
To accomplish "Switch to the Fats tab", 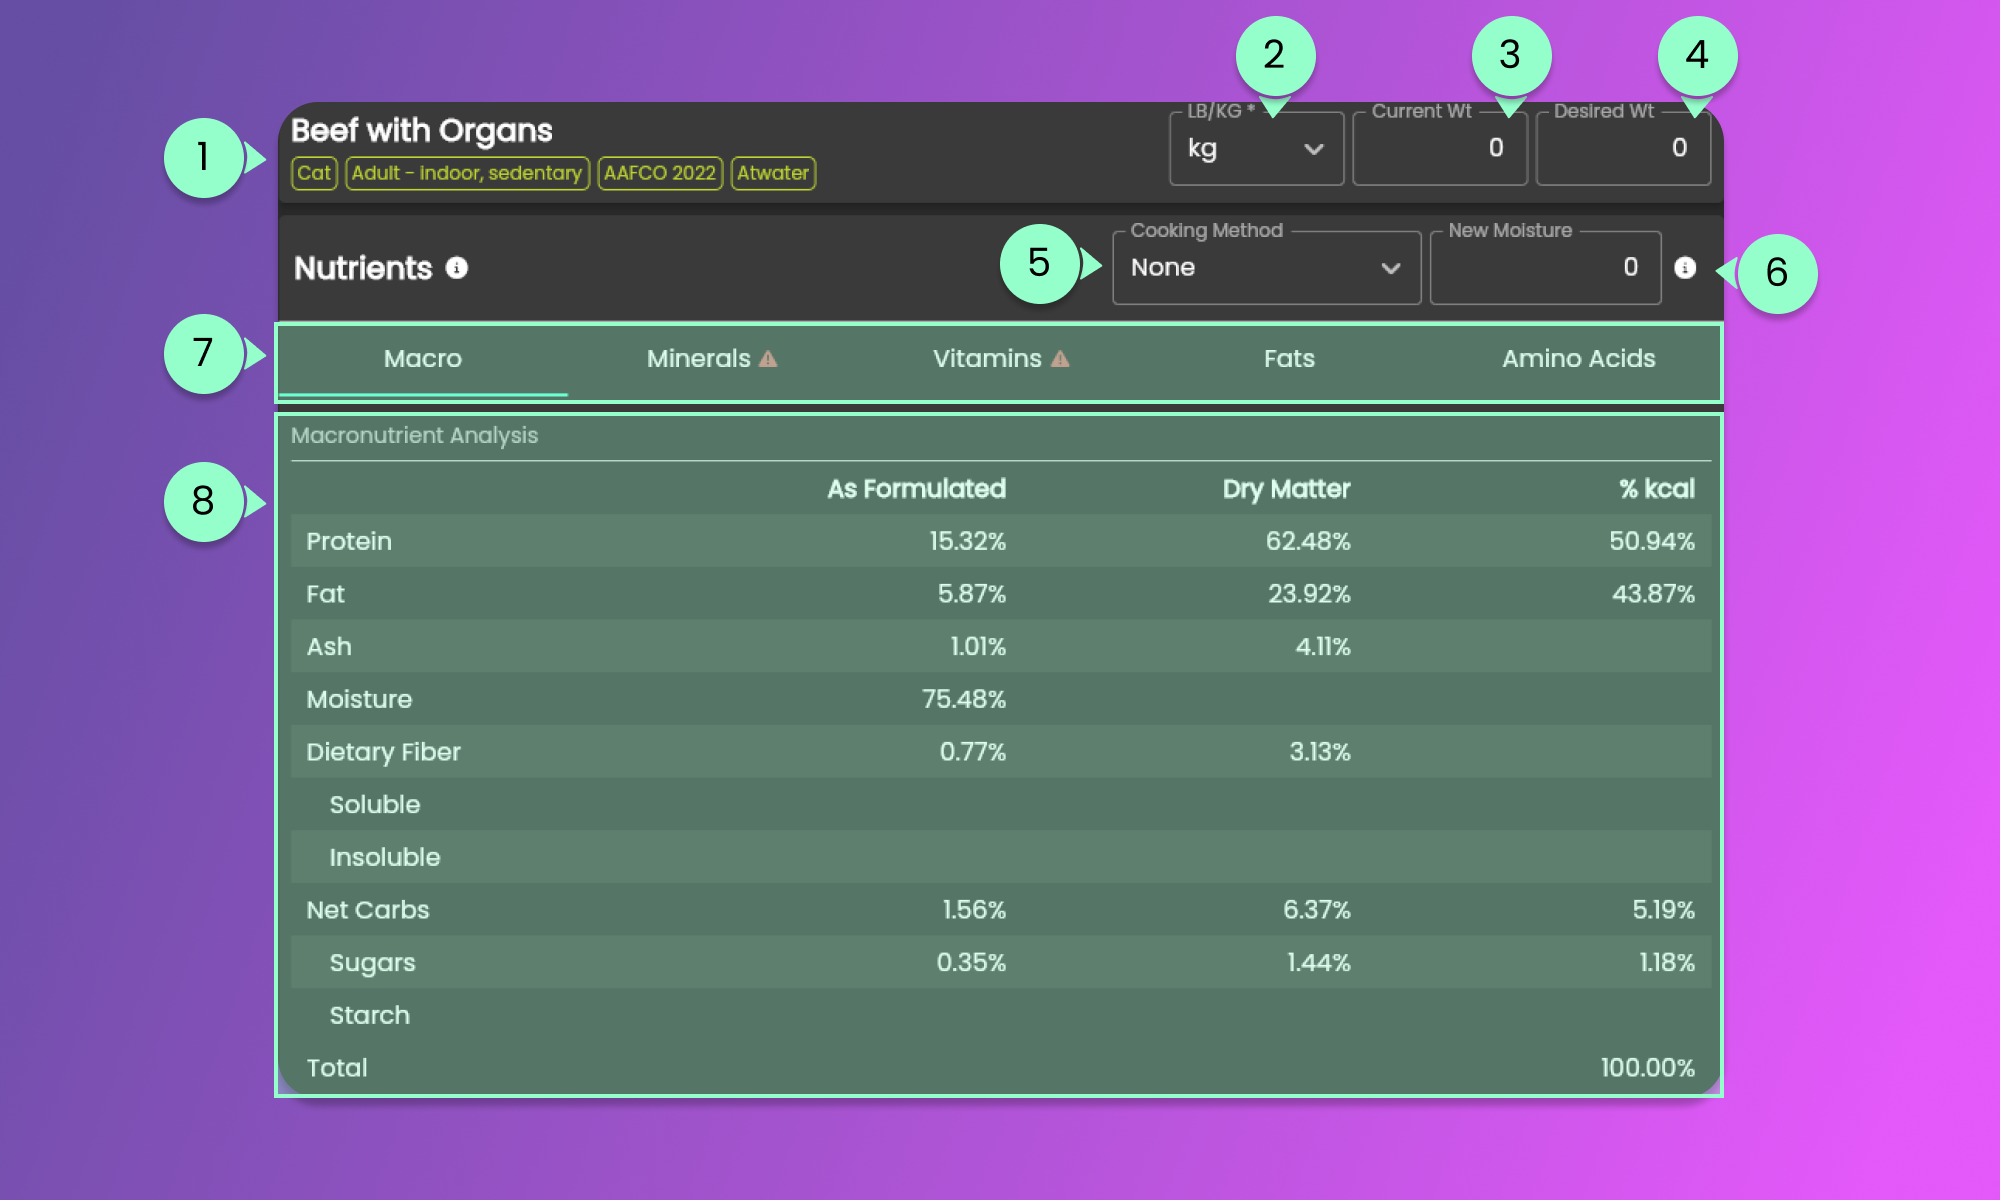I will [1289, 359].
